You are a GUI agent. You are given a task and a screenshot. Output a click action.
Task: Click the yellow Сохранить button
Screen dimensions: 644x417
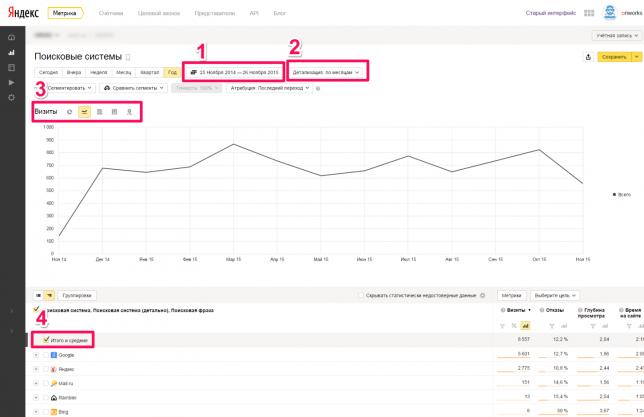point(614,57)
